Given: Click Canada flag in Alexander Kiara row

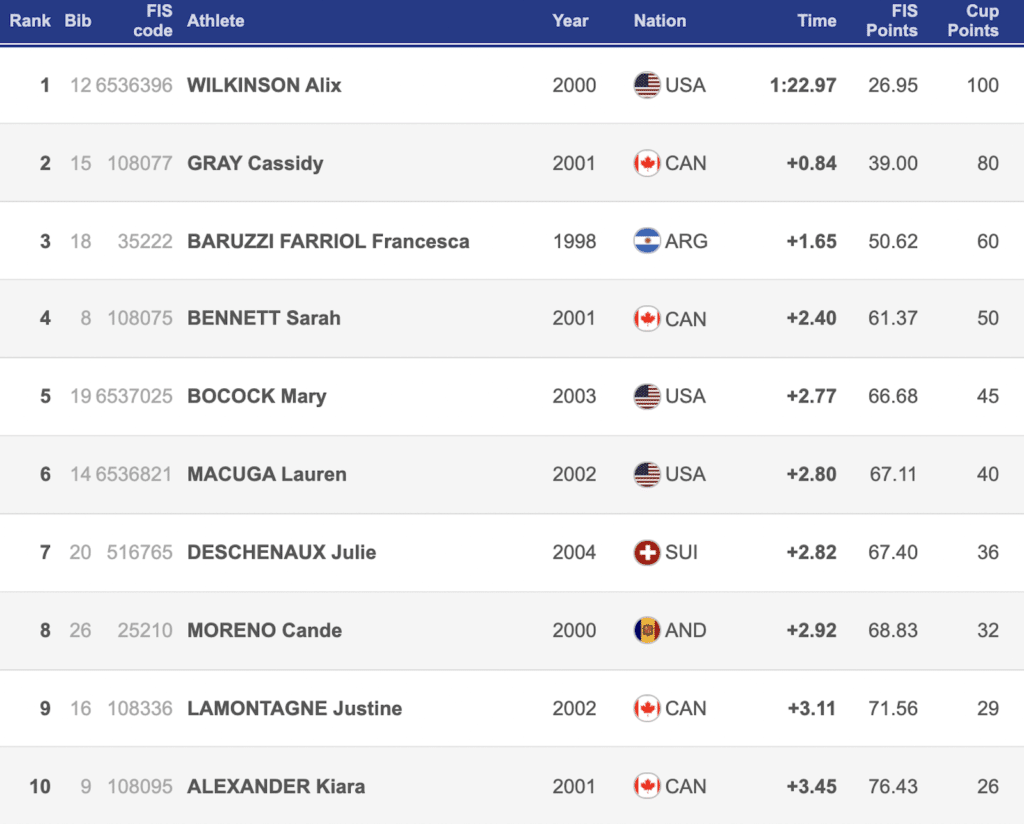Looking at the screenshot, I should click(x=647, y=786).
